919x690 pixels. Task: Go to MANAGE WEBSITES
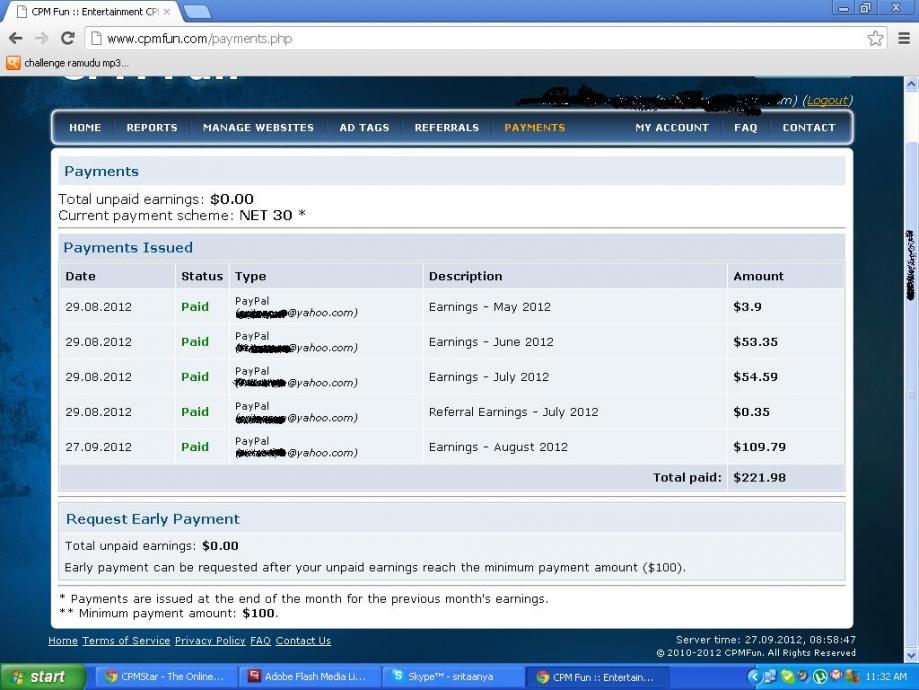pos(258,127)
